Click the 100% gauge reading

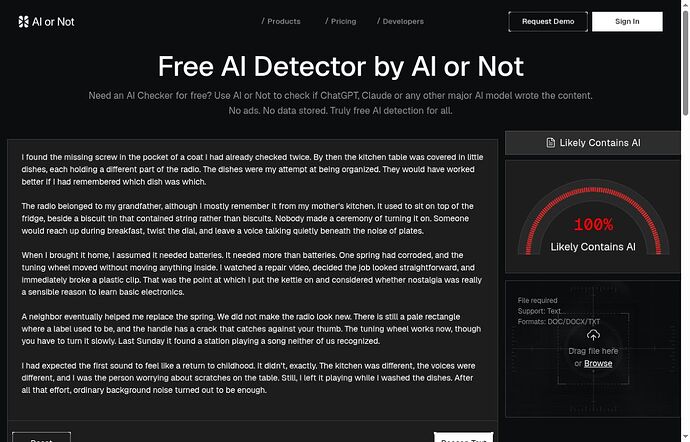[593, 225]
